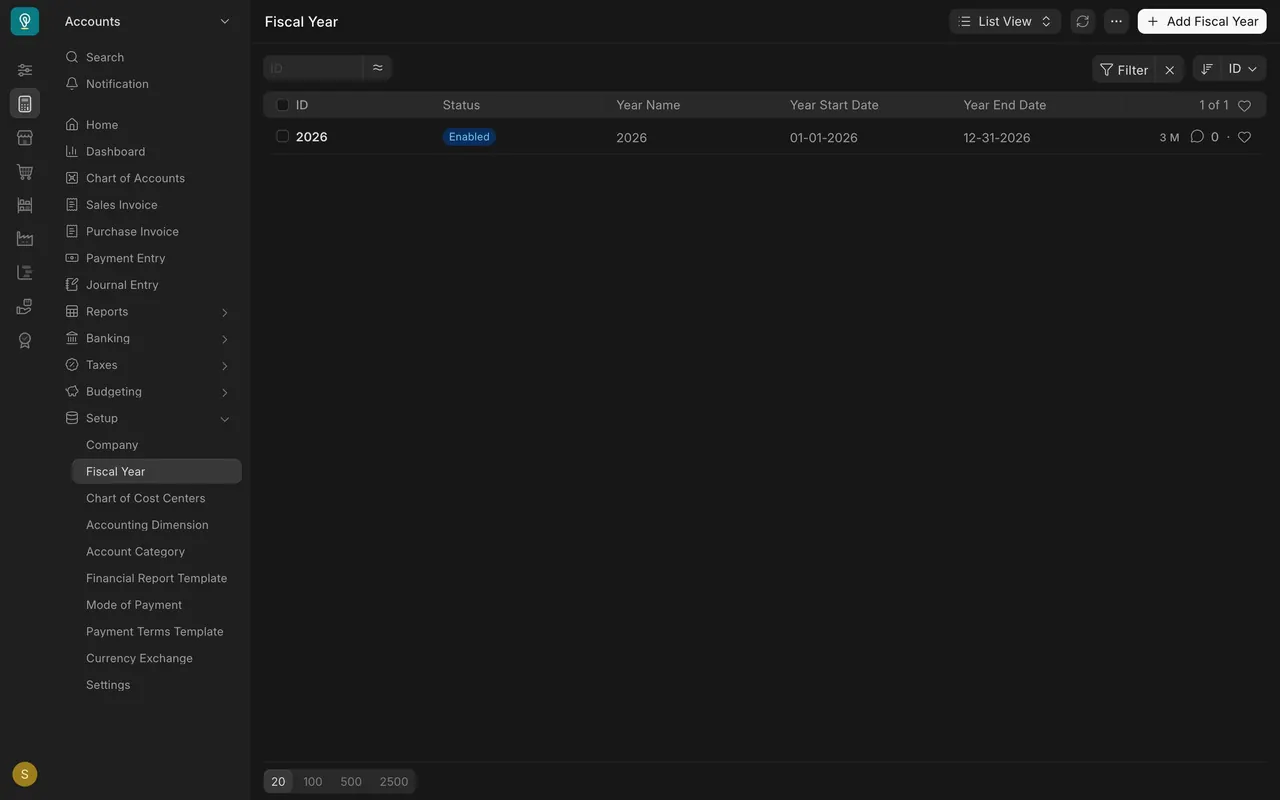1280x800 pixels.
Task: Like the 2026 fiscal year heart icon
Action: pyautogui.click(x=1244, y=137)
